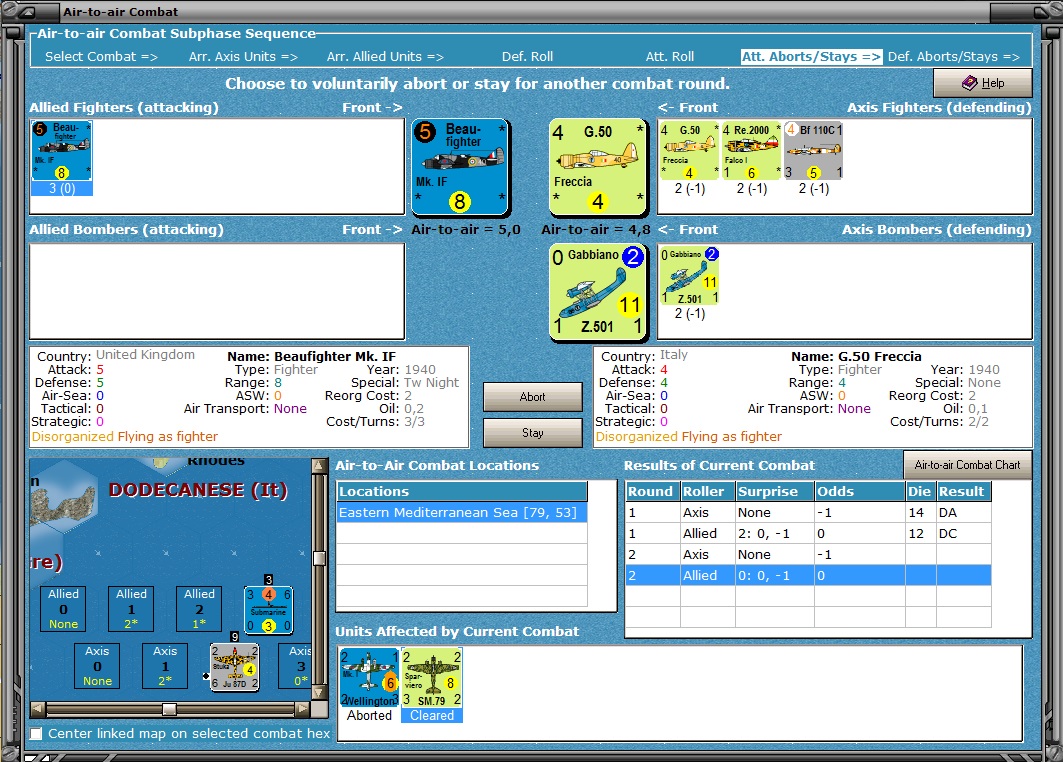Click the Abort button
1063x762 pixels.
click(532, 397)
